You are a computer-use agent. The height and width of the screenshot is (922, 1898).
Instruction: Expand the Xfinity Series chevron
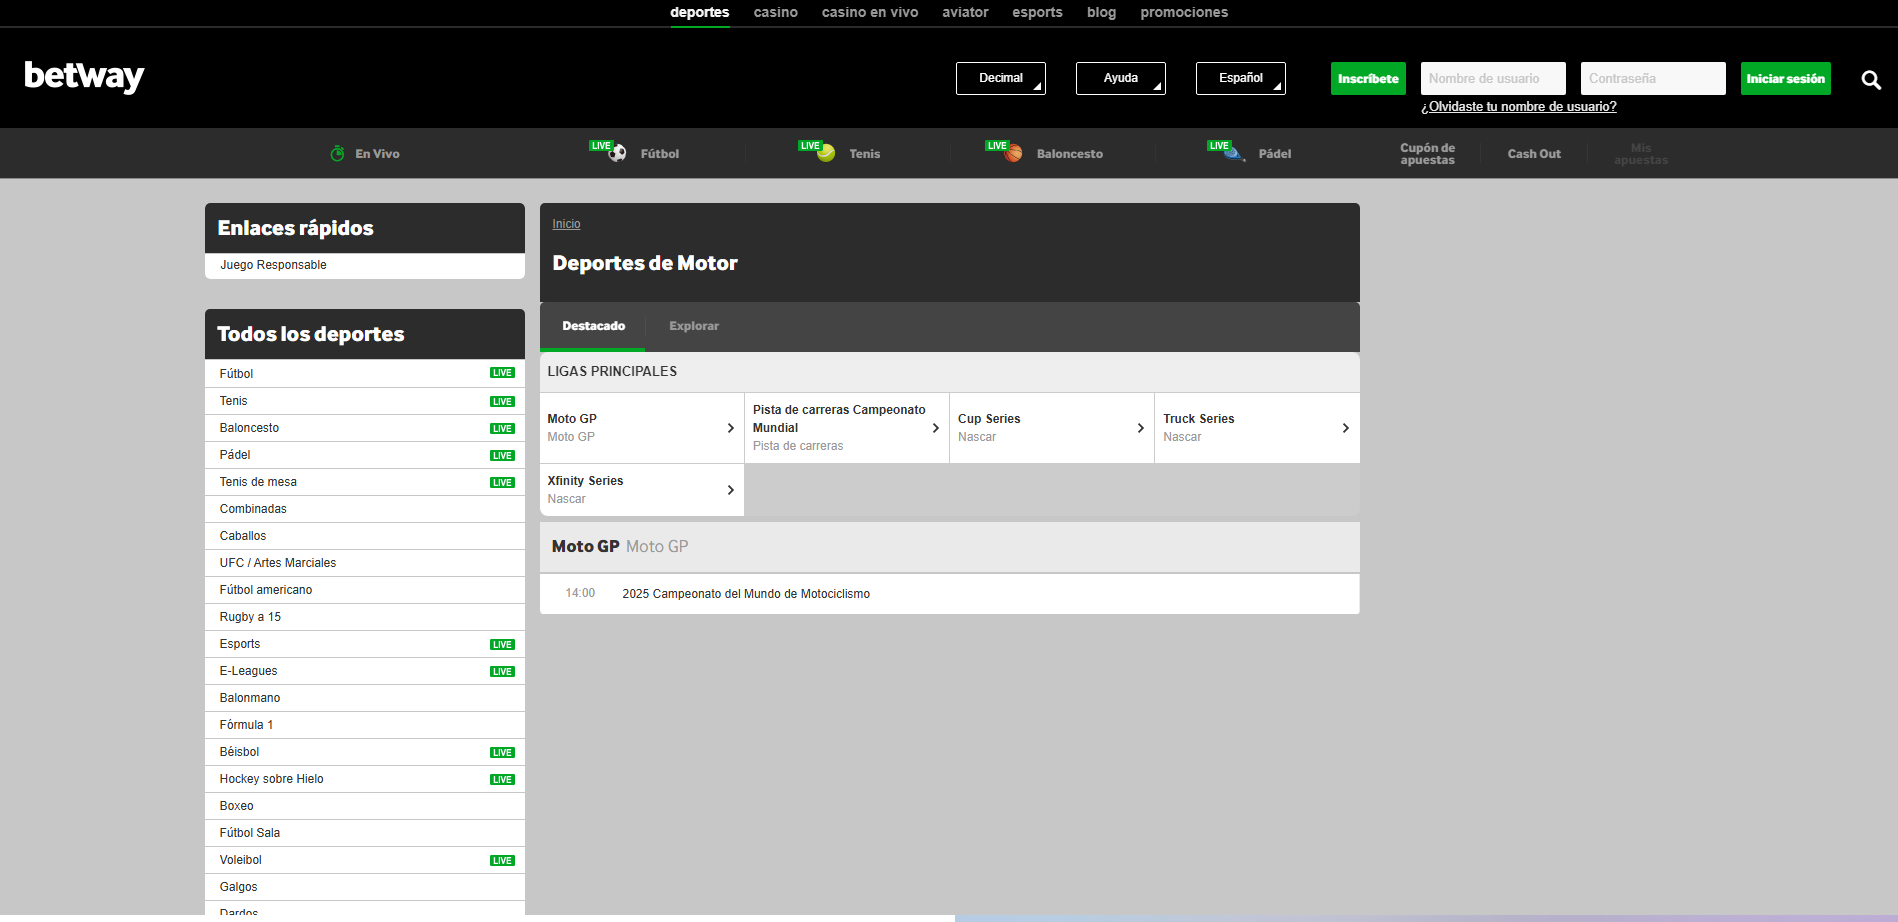point(731,490)
